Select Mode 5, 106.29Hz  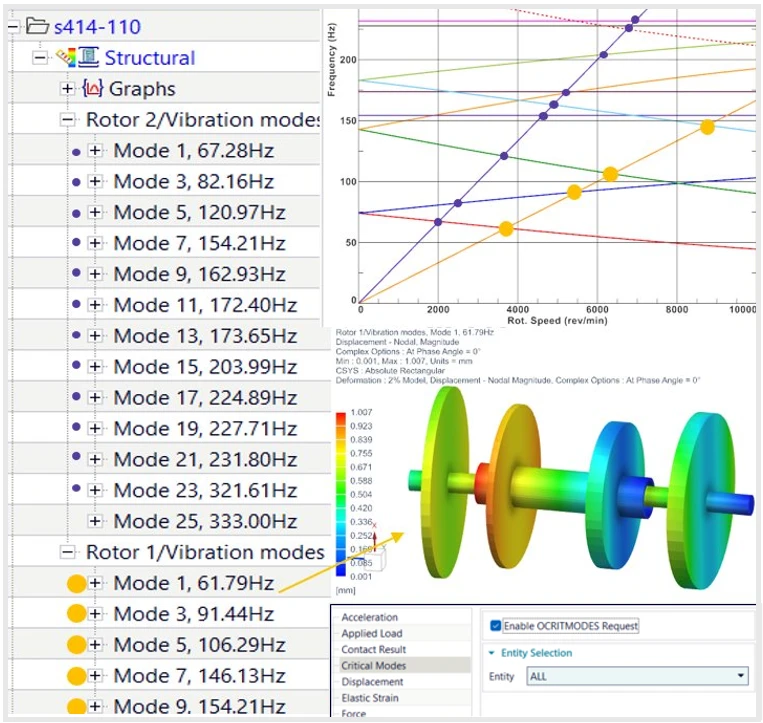point(199,645)
